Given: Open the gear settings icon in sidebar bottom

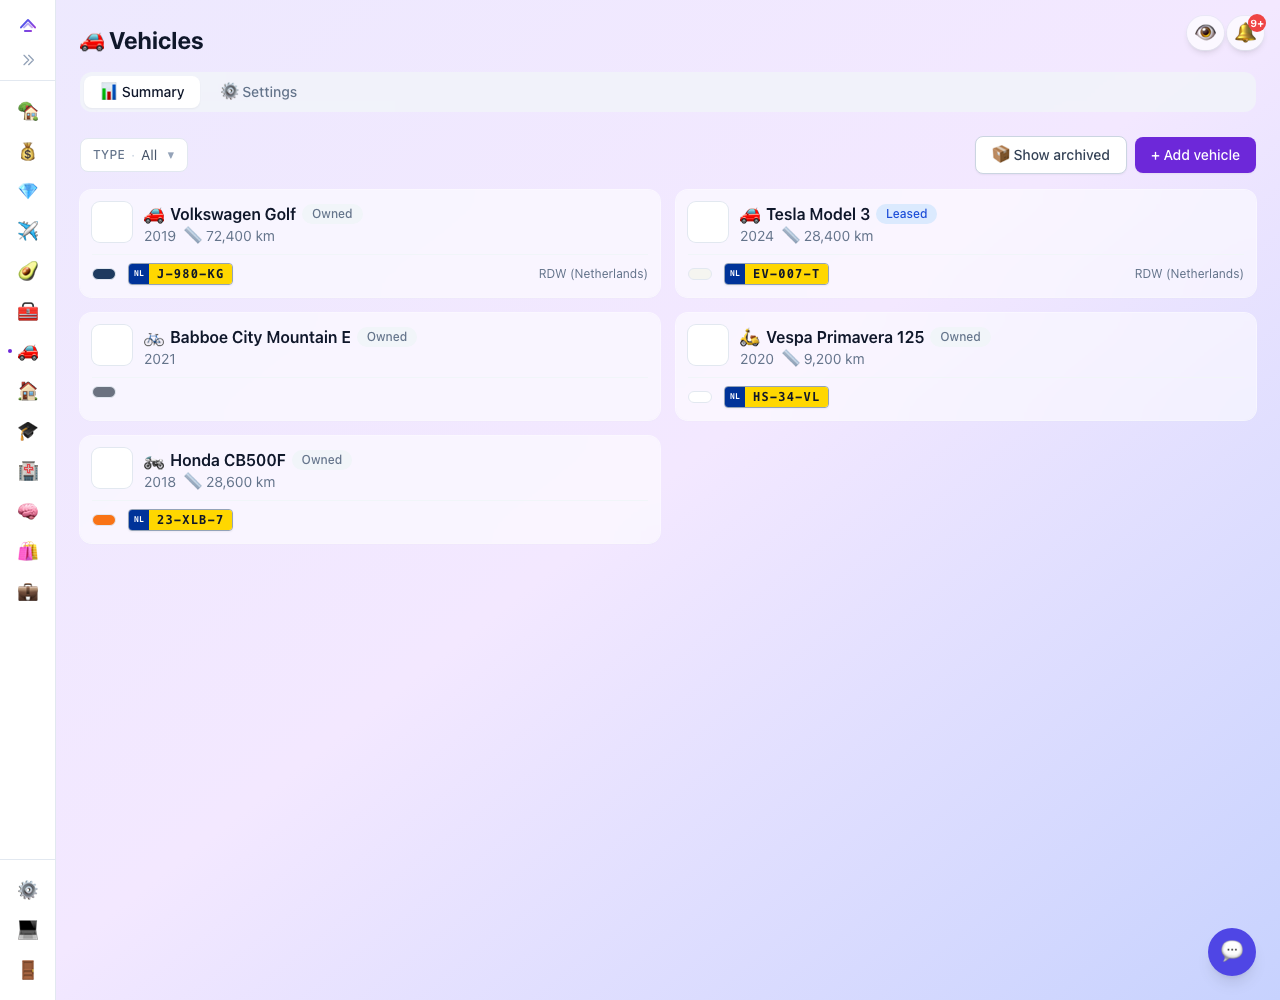Looking at the screenshot, I should click(28, 890).
